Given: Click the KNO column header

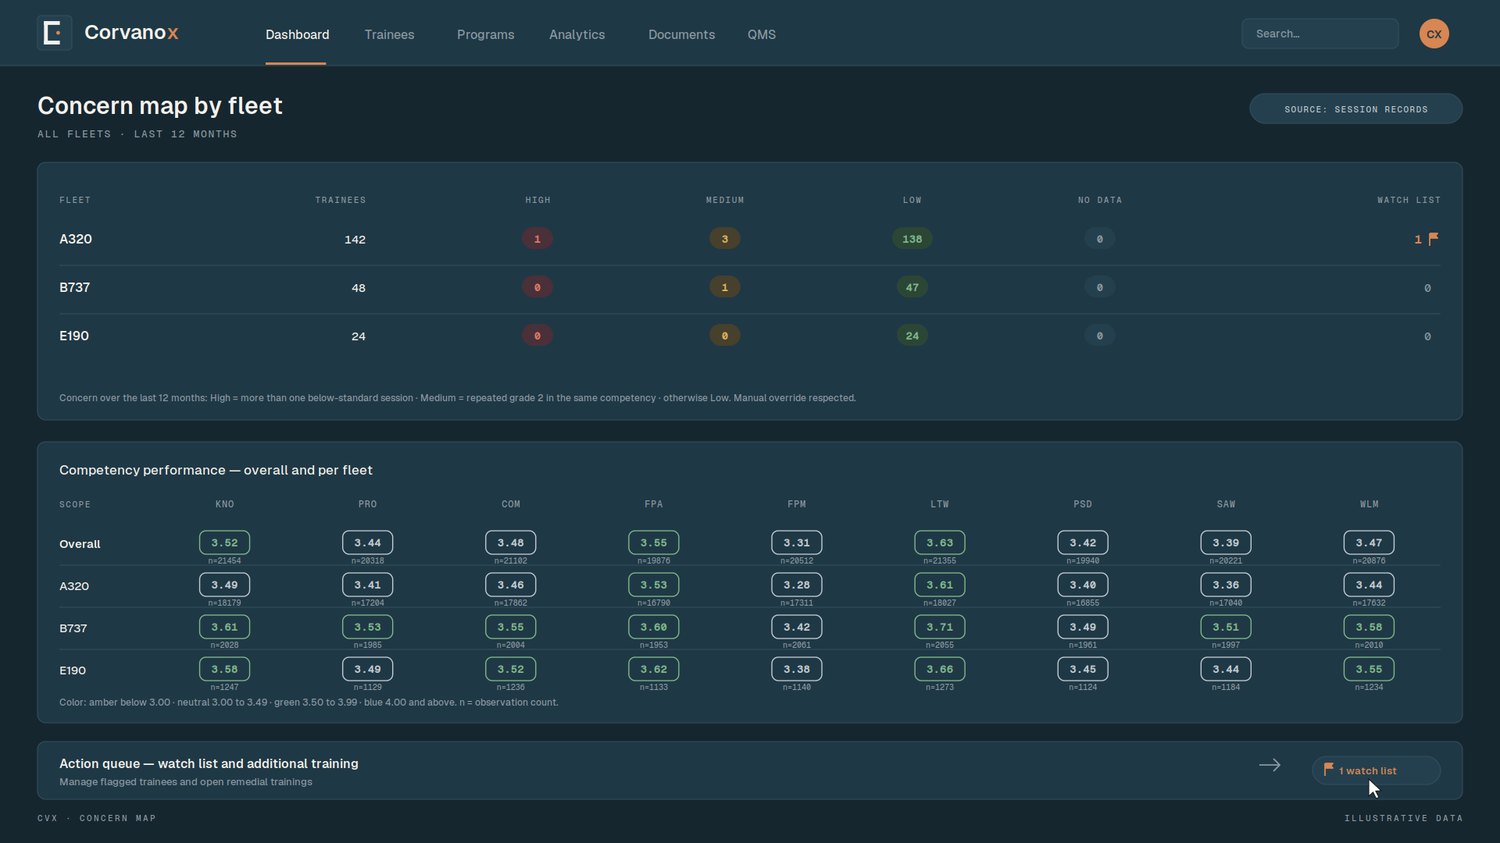Looking at the screenshot, I should point(224,504).
